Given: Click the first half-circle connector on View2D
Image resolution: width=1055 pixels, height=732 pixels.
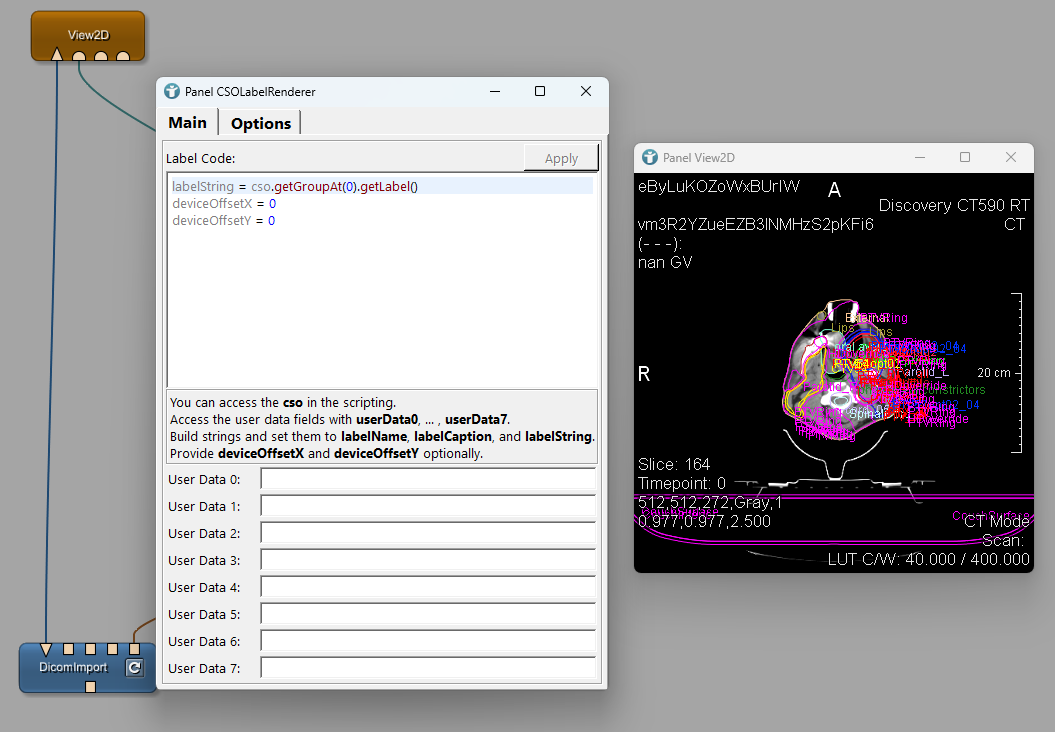Looking at the screenshot, I should 79,56.
